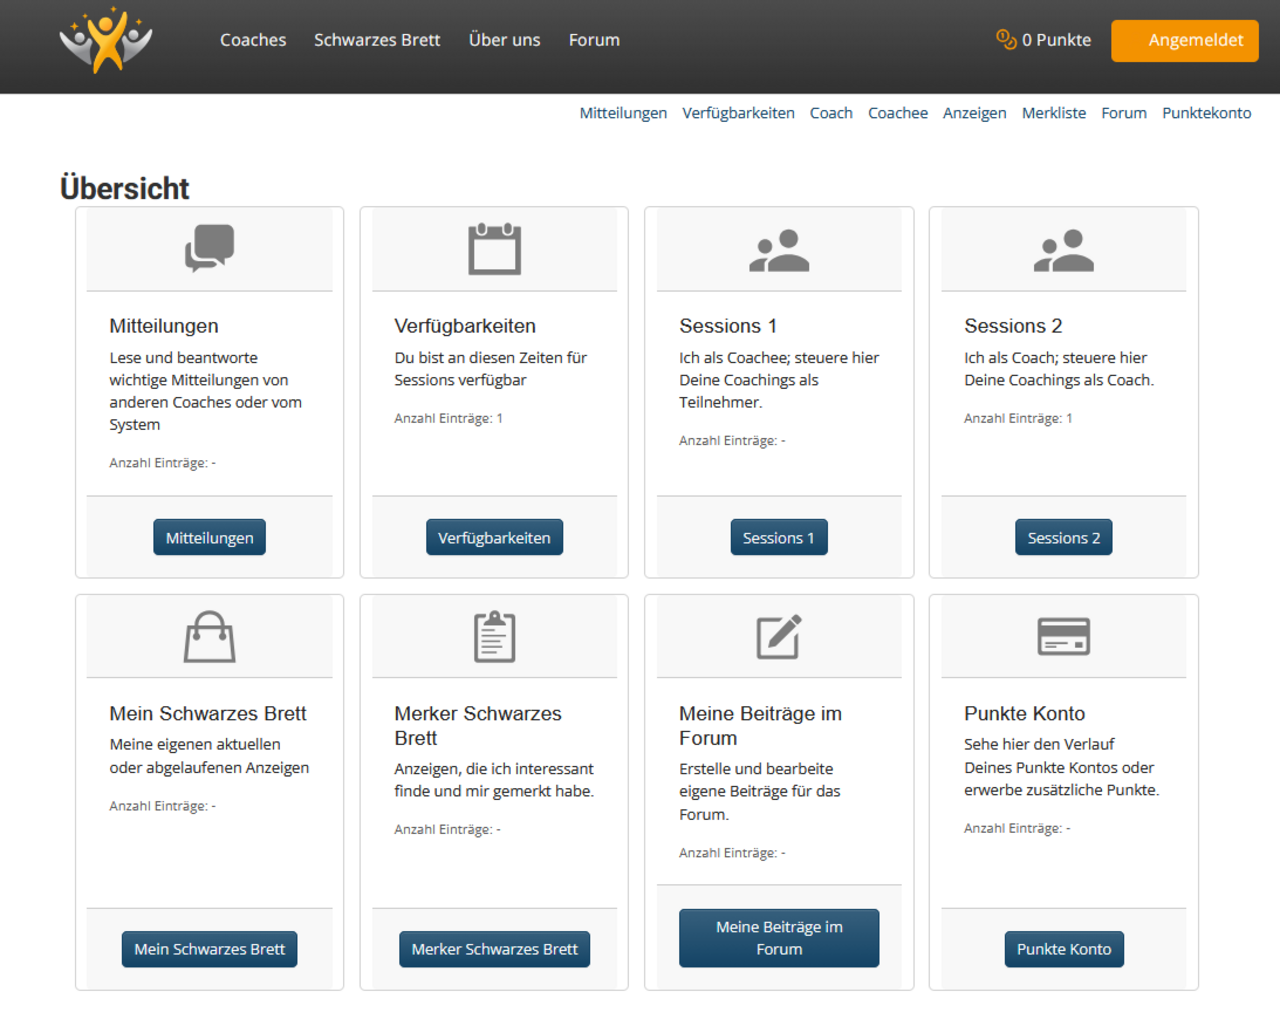Click the people icon above Sessions 2
This screenshot has width=1280, height=1026.
point(1063,251)
